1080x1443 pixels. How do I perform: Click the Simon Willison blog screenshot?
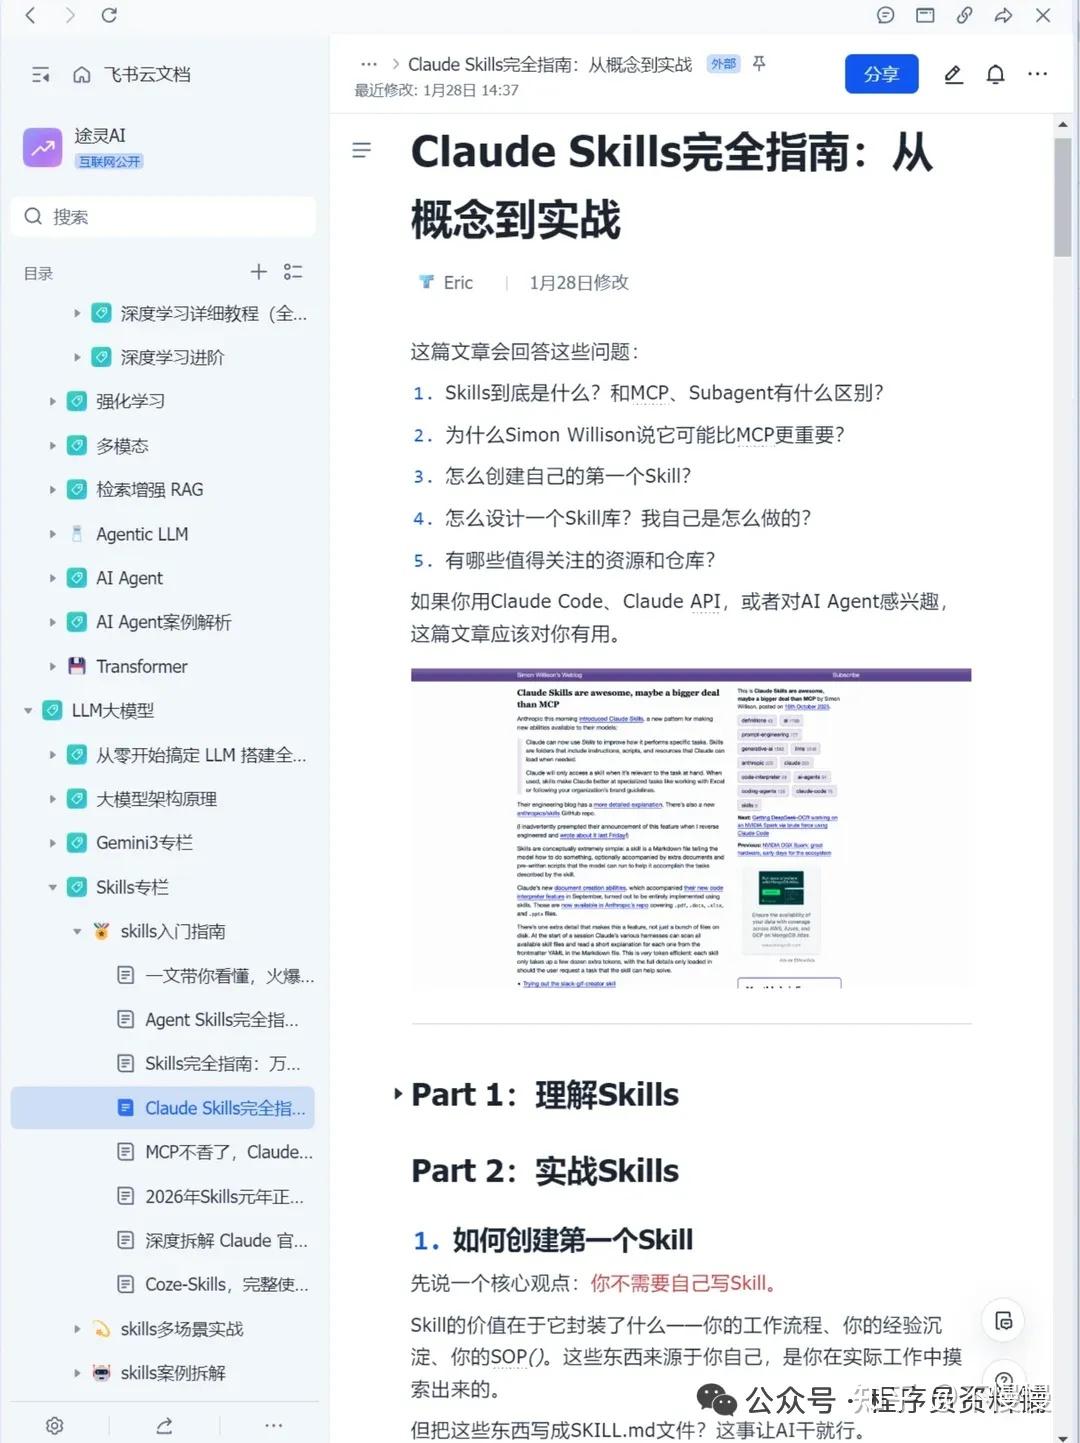pyautogui.click(x=691, y=828)
